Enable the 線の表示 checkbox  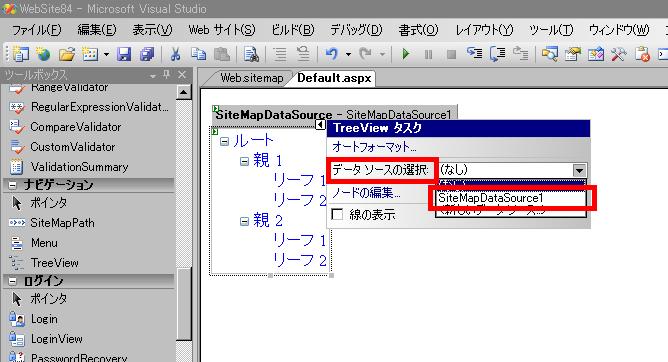(x=337, y=214)
